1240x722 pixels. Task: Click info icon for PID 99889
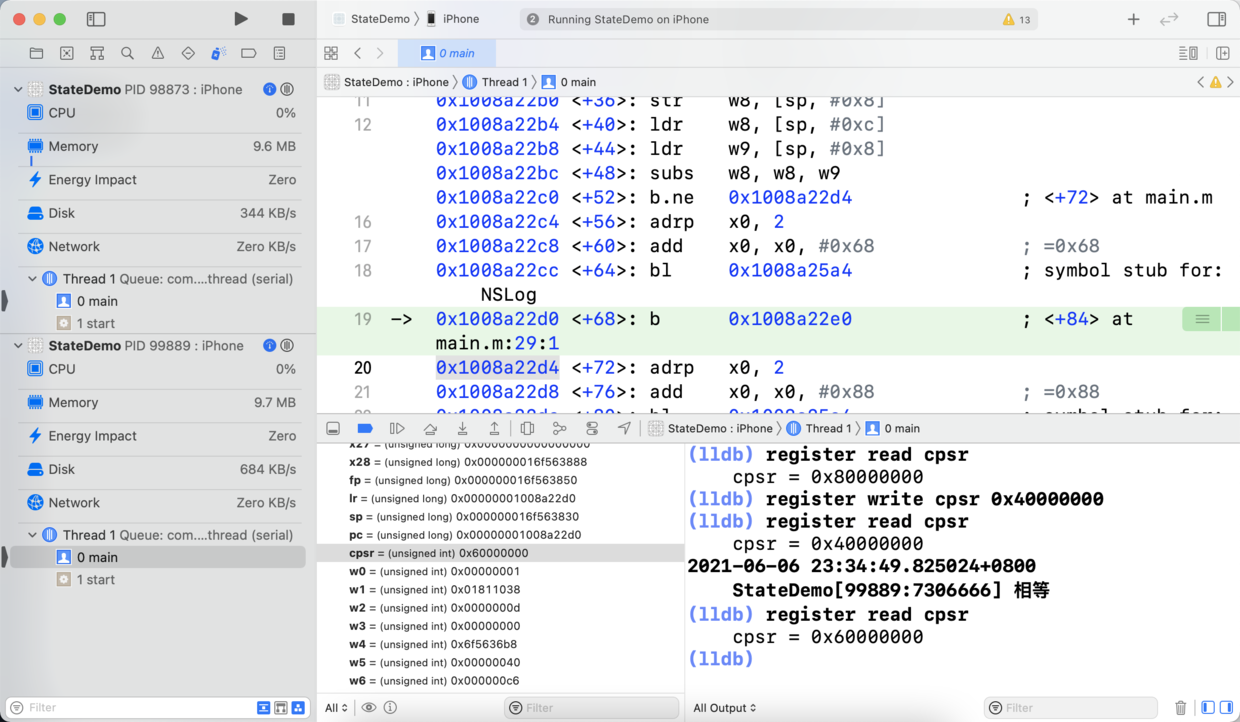[269, 345]
